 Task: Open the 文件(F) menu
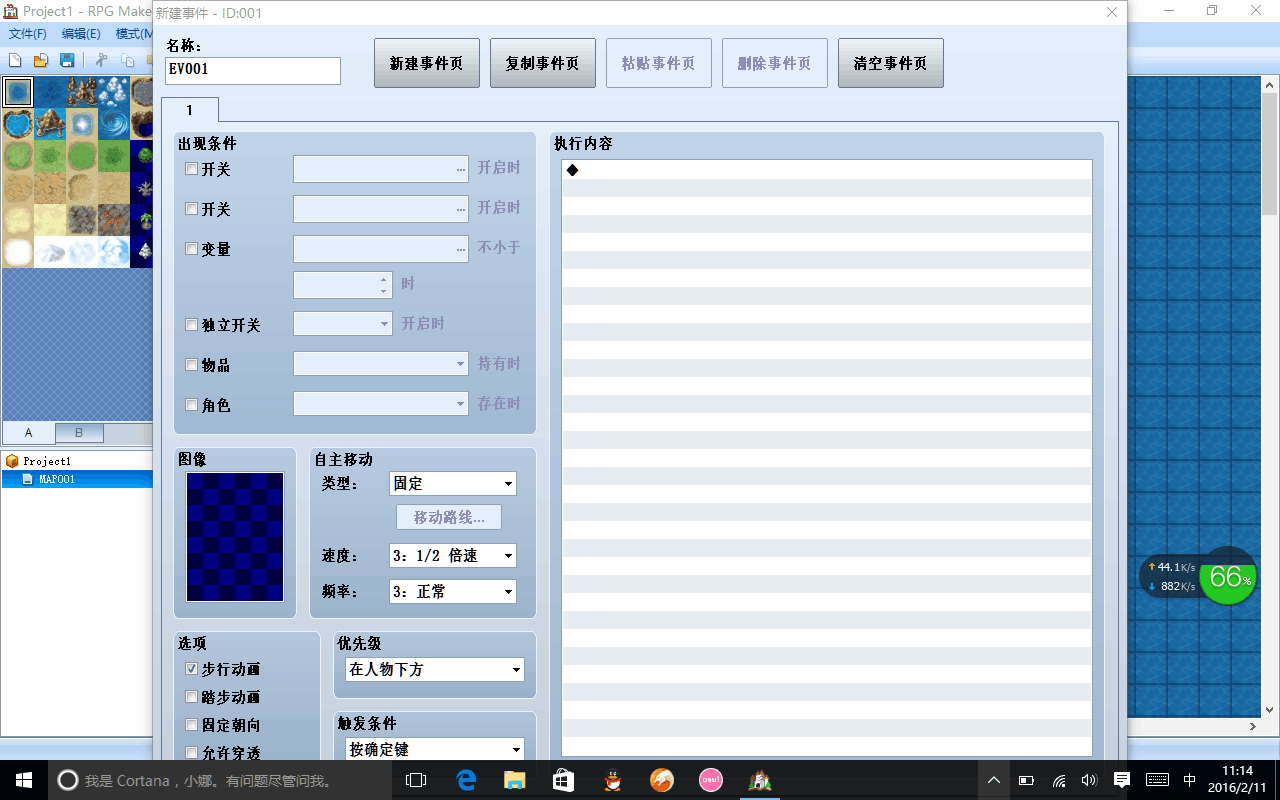28,34
